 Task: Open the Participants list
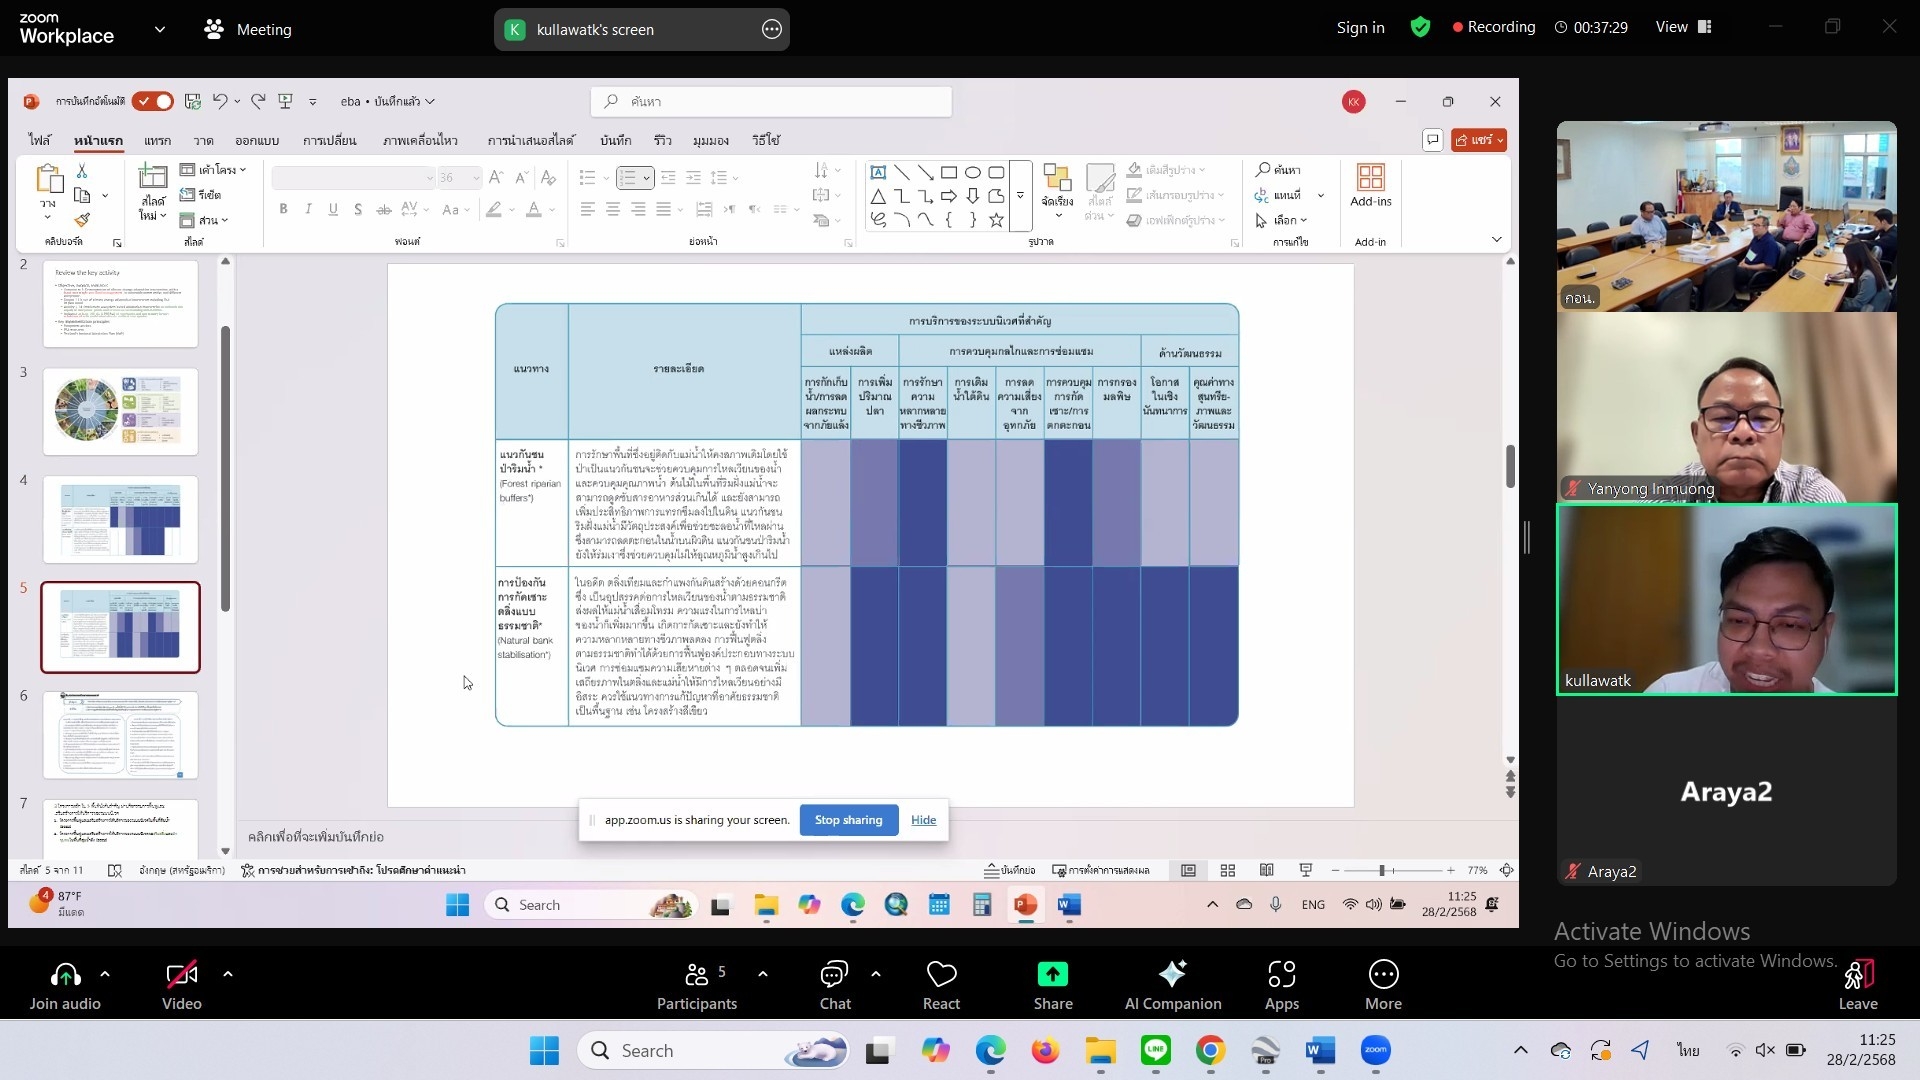(697, 974)
